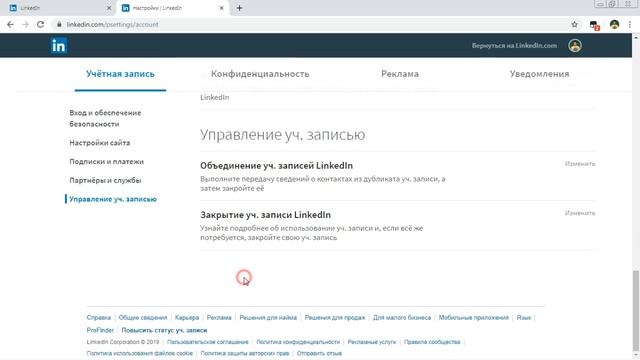Bookmark this page with star icon
640x360 pixels.
[x=574, y=24]
